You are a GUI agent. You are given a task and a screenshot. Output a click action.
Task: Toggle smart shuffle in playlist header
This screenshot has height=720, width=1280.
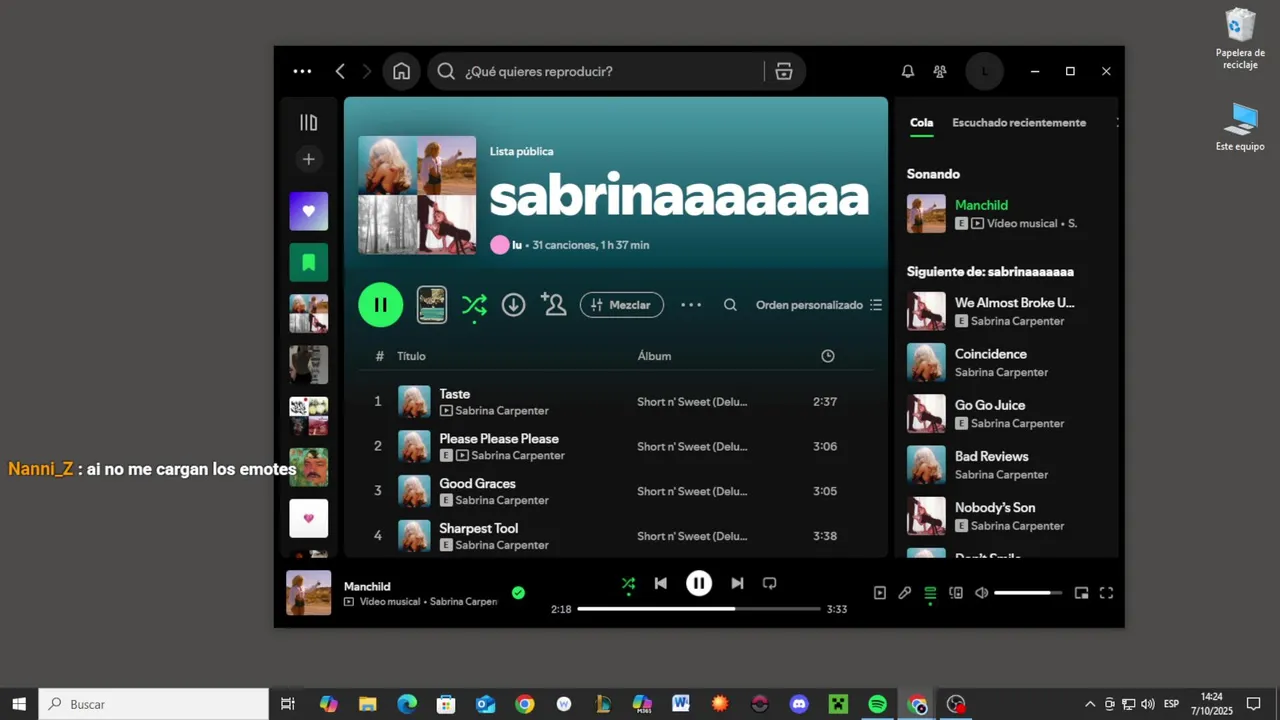pos(474,305)
